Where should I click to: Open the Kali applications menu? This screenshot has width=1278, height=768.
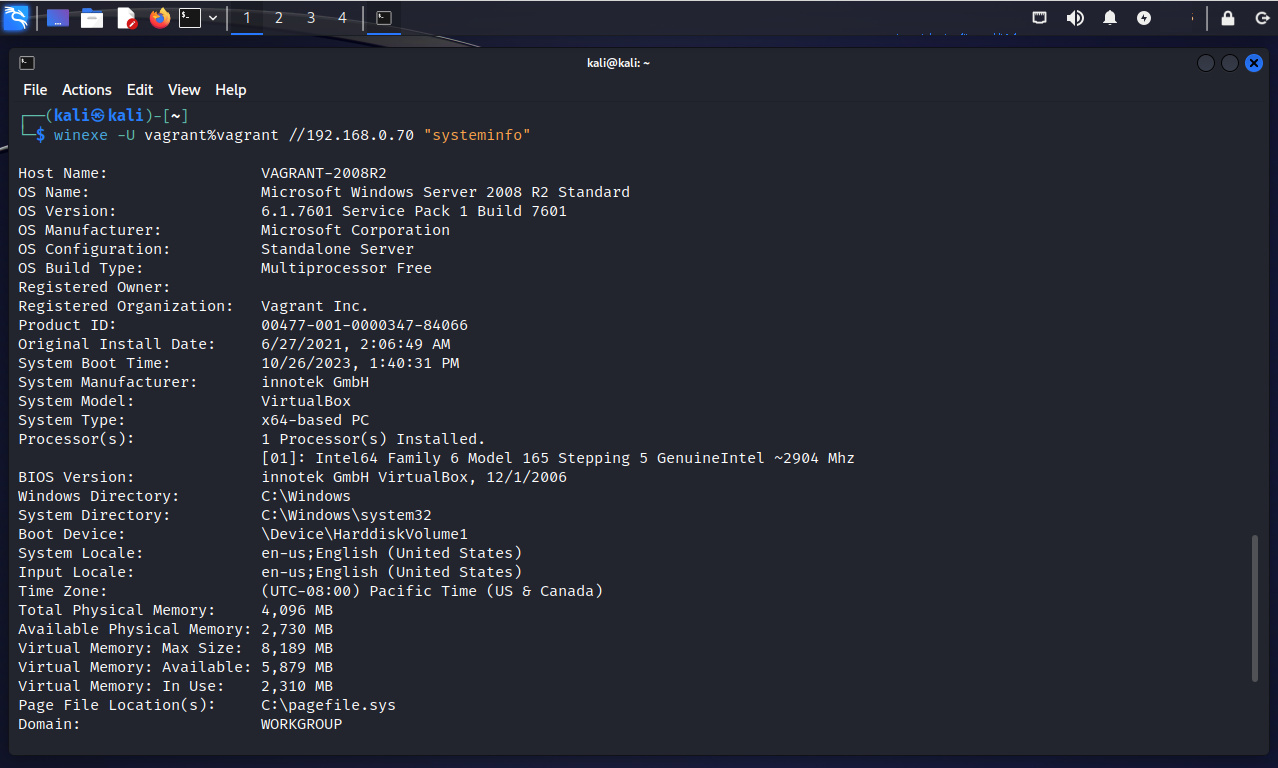pos(16,18)
